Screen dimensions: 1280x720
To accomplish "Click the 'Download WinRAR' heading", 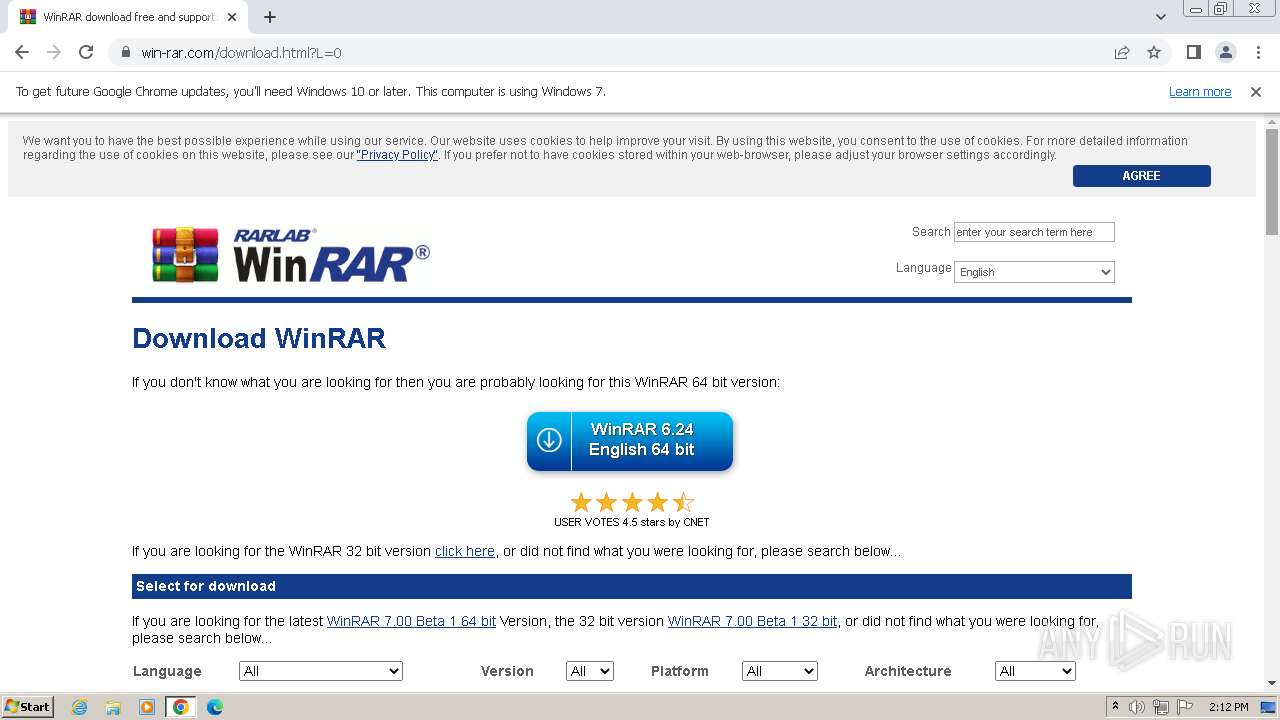I will (259, 338).
